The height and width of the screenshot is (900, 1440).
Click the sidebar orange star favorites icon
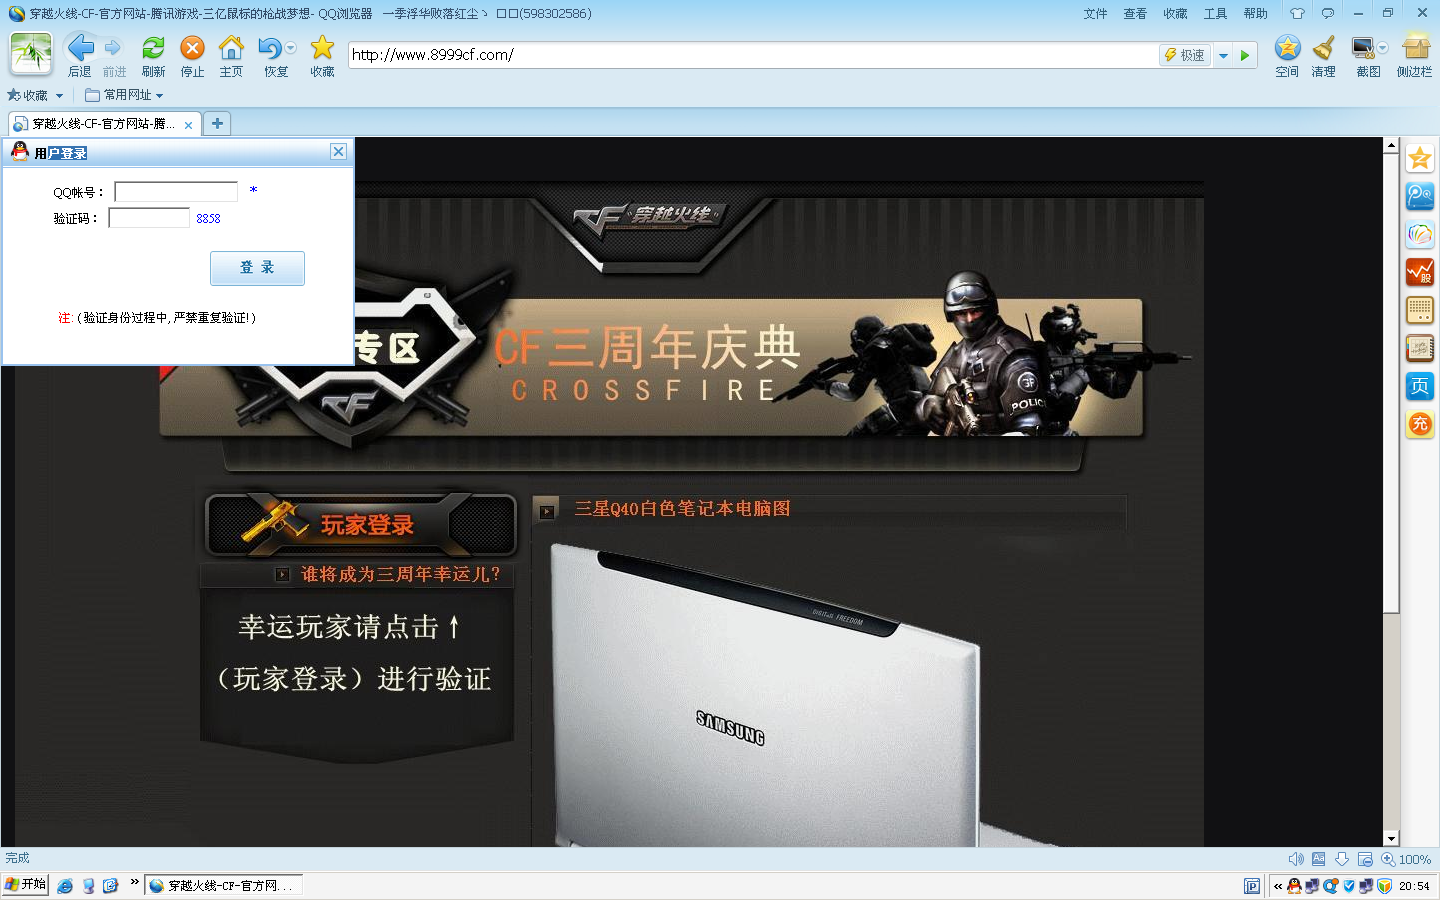[x=1420, y=158]
